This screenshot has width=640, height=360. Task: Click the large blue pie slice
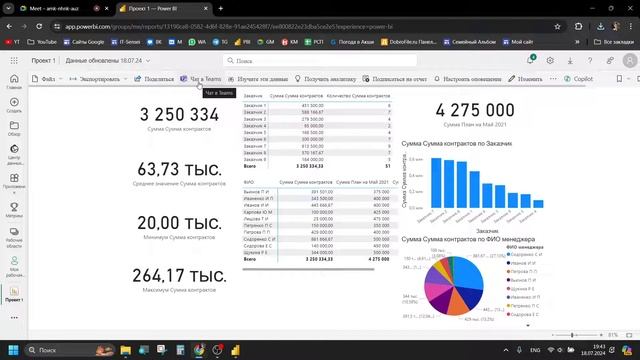pos(469,273)
